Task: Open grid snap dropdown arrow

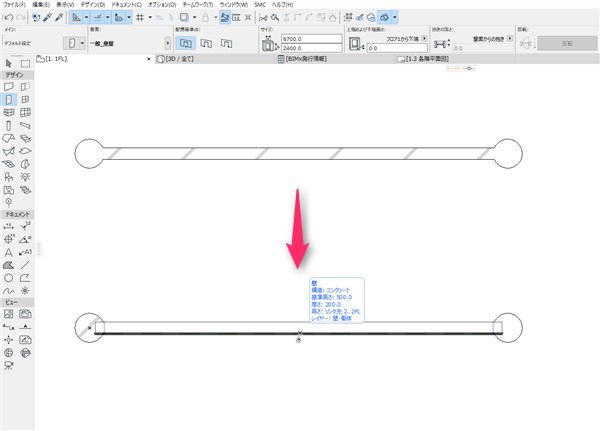Action: (x=150, y=17)
